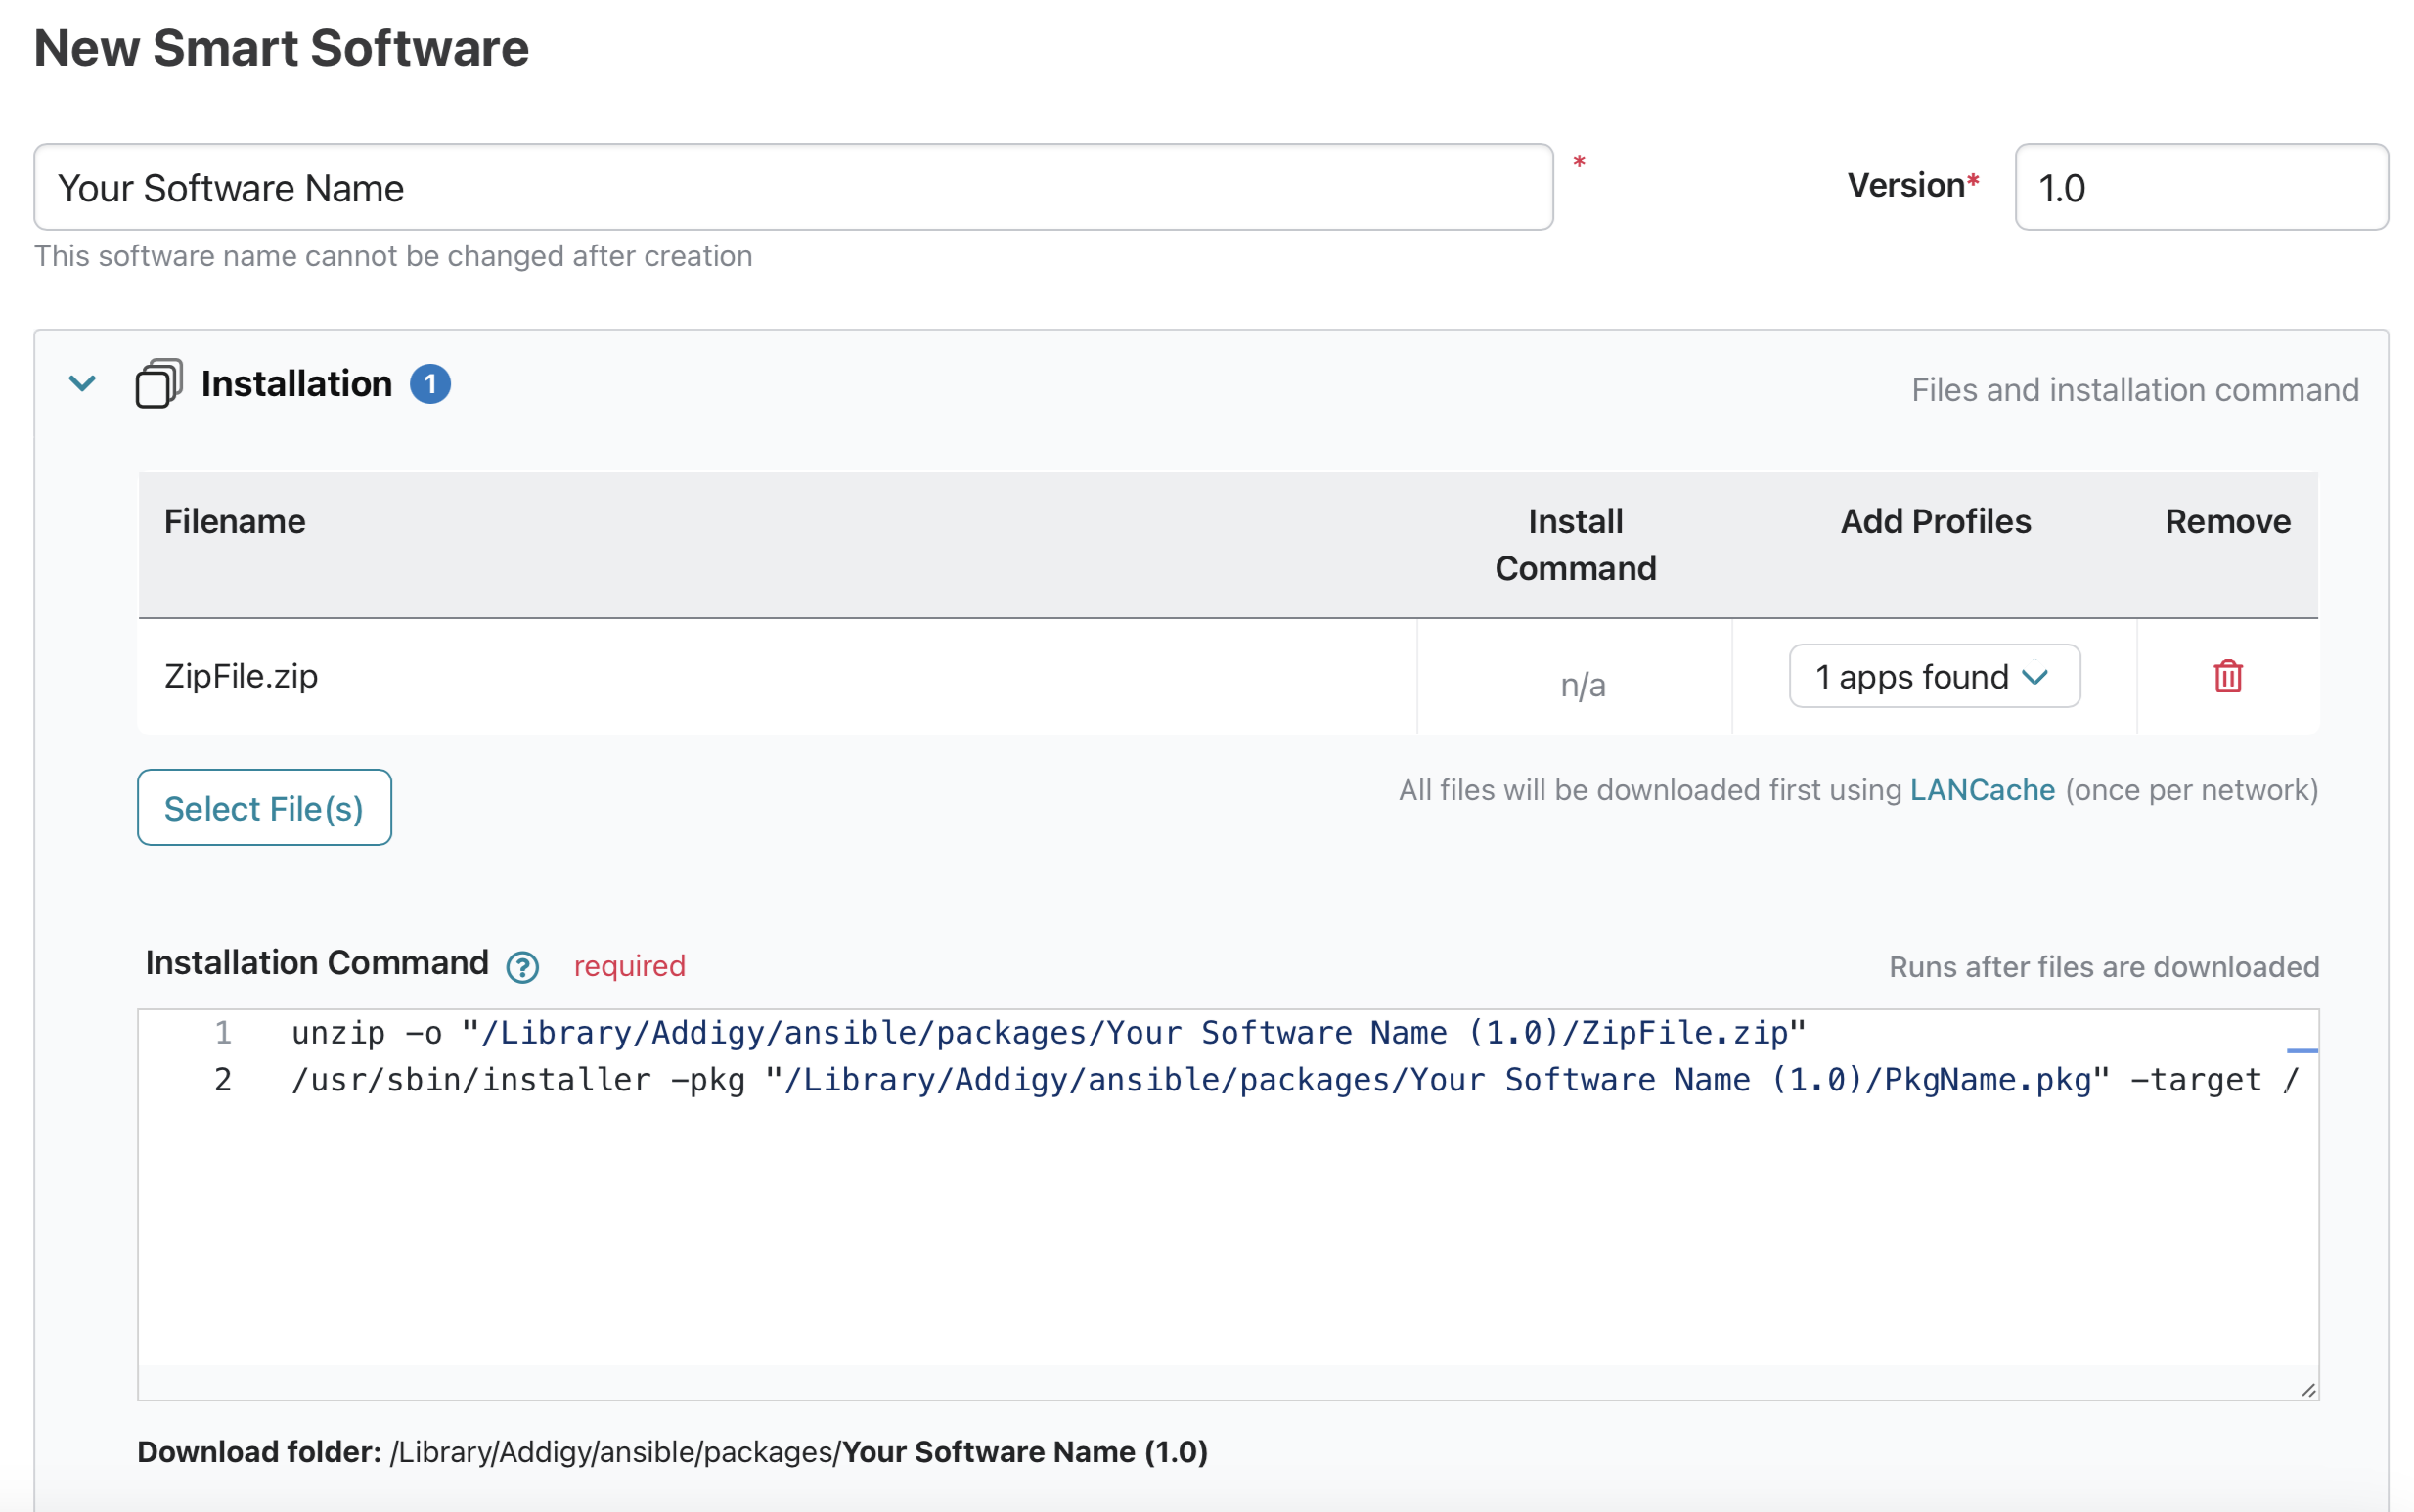Click 'Runs after files are downloaded' text

tap(2103, 967)
